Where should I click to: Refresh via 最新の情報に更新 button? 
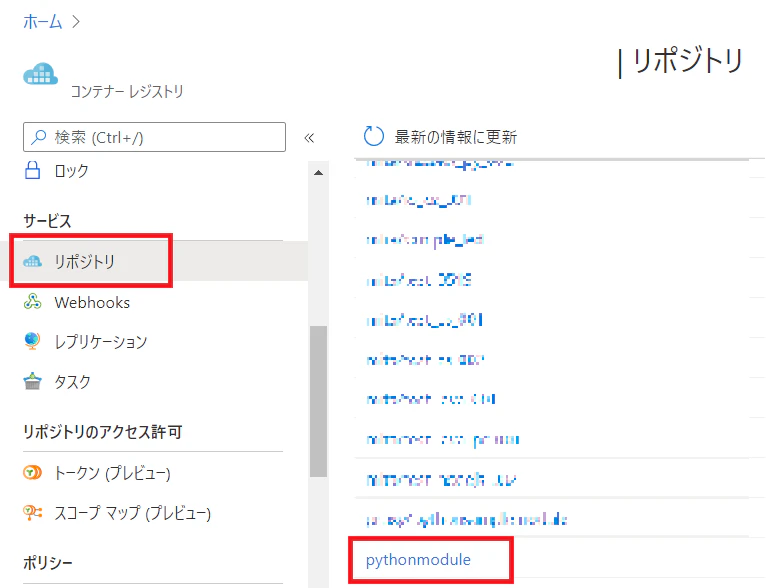(440, 137)
